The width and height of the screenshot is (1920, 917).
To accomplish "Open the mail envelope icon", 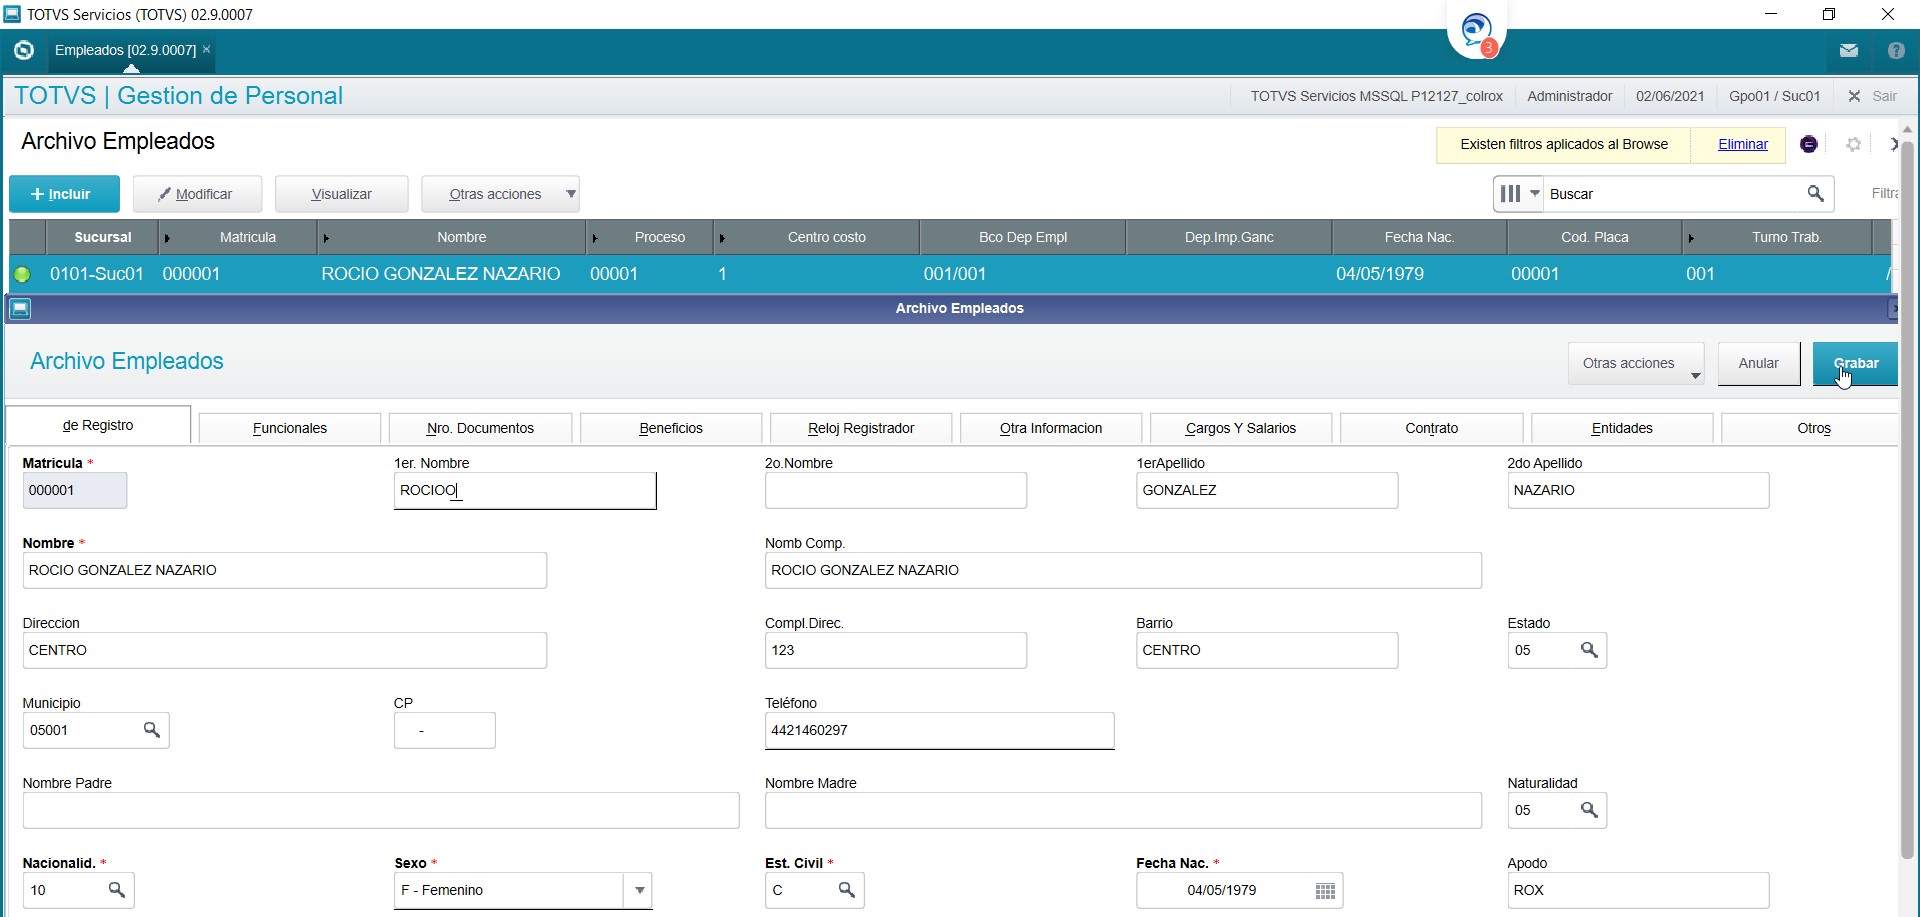I will click(1849, 50).
